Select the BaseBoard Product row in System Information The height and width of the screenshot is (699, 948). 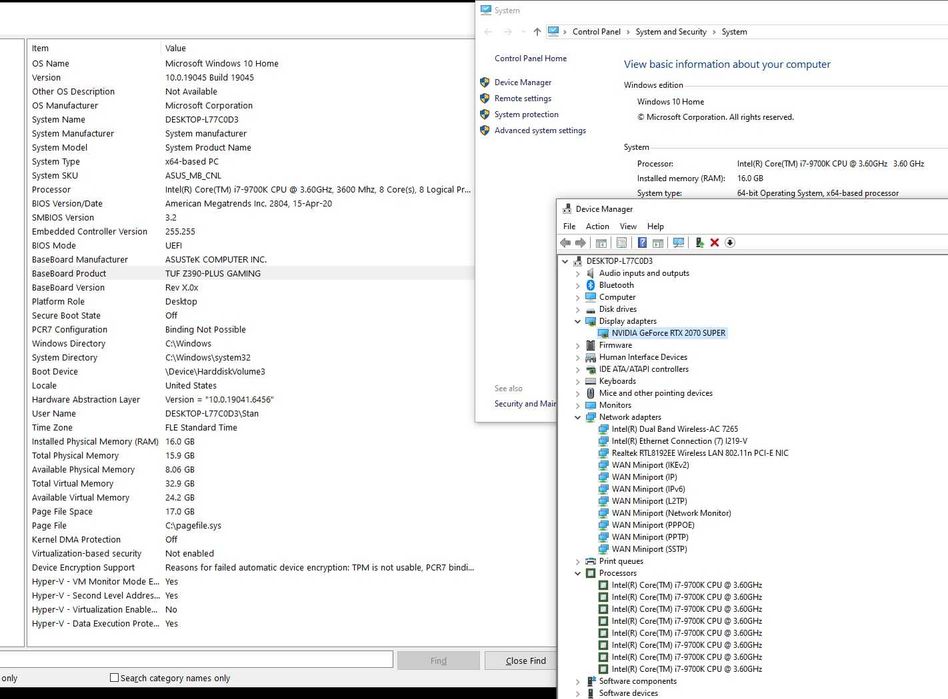point(251,273)
